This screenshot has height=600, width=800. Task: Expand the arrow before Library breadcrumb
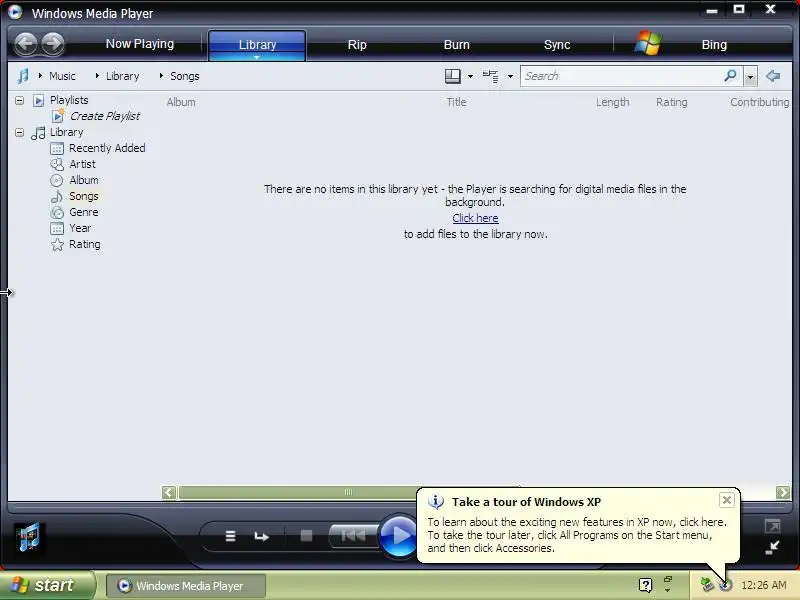[96, 76]
